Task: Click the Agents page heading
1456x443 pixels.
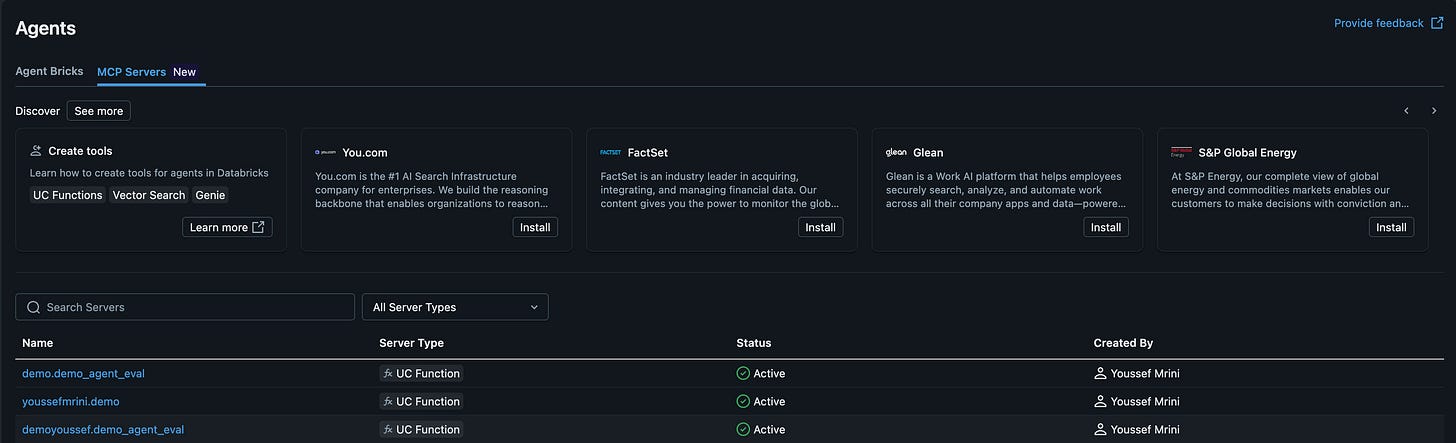Action: [46, 29]
